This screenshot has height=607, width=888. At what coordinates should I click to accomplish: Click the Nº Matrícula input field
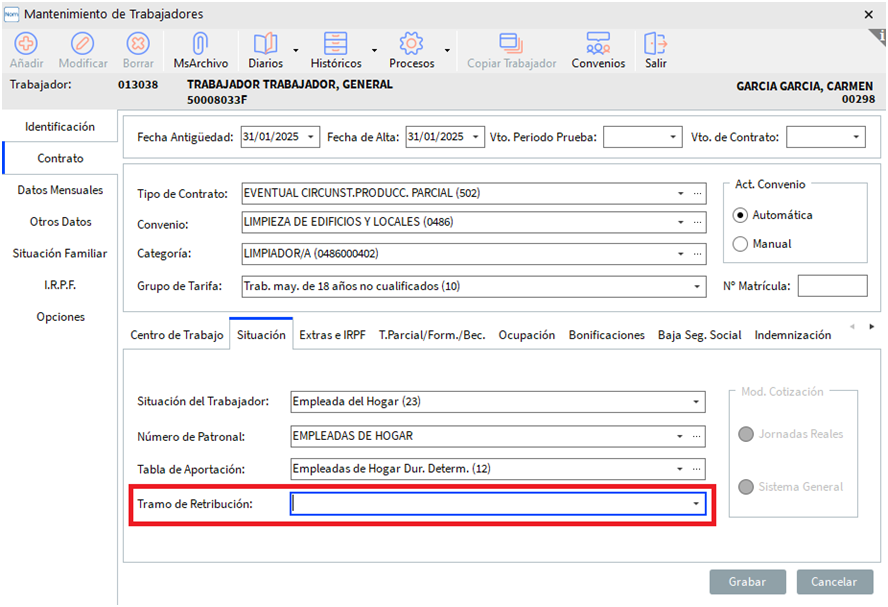832,286
